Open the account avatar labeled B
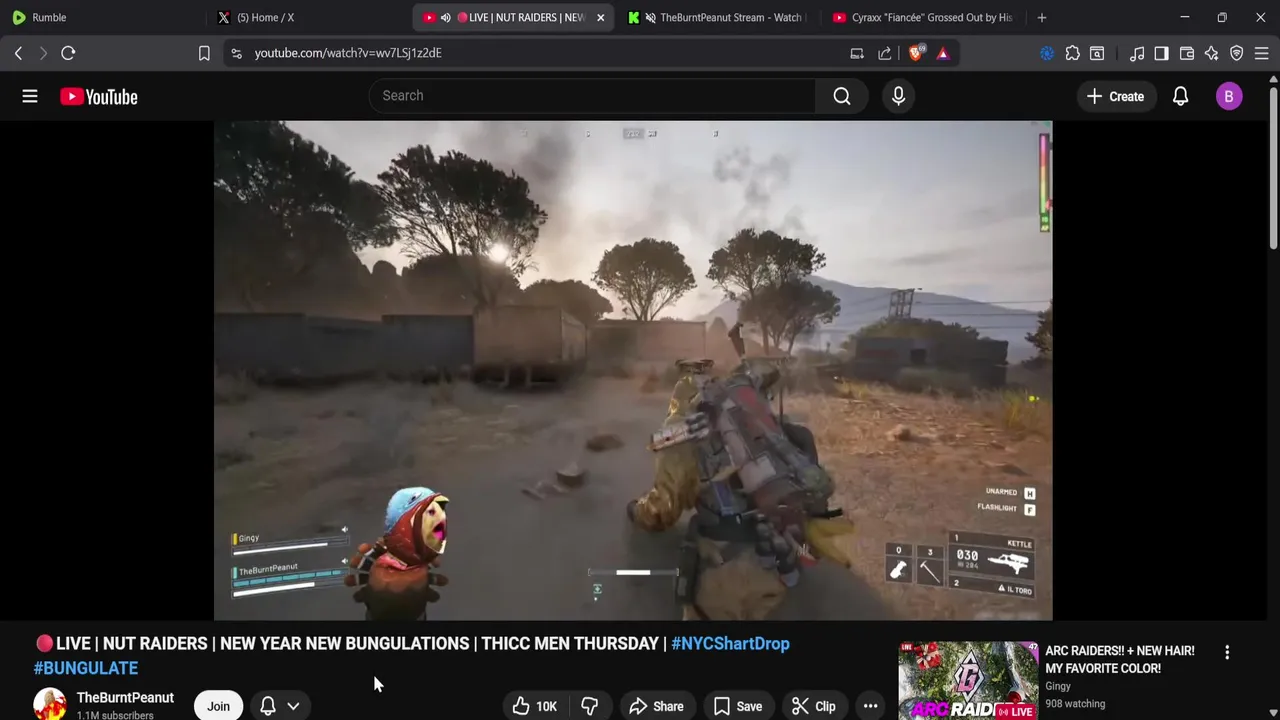This screenshot has width=1280, height=720. coord(1229,96)
